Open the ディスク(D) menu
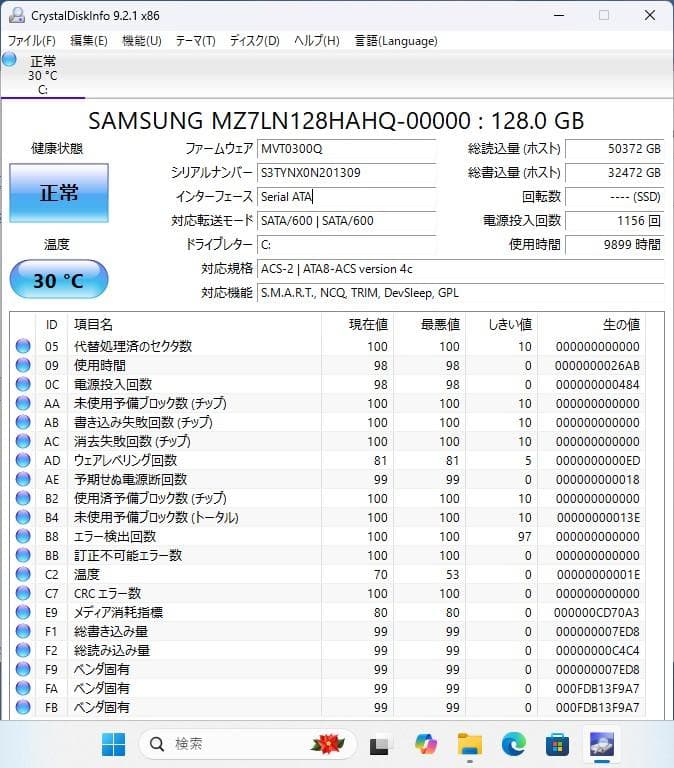This screenshot has height=768, width=674. (x=255, y=41)
